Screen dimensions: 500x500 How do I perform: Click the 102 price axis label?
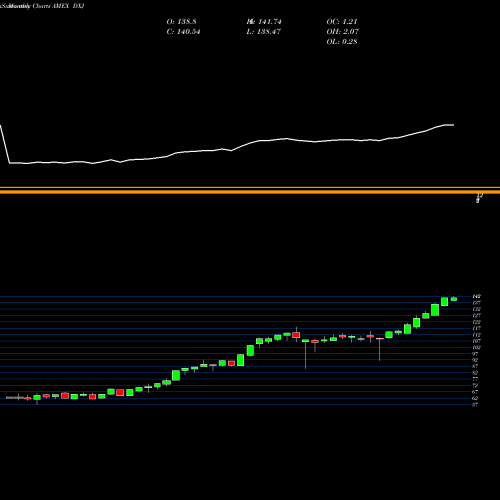tap(476, 347)
